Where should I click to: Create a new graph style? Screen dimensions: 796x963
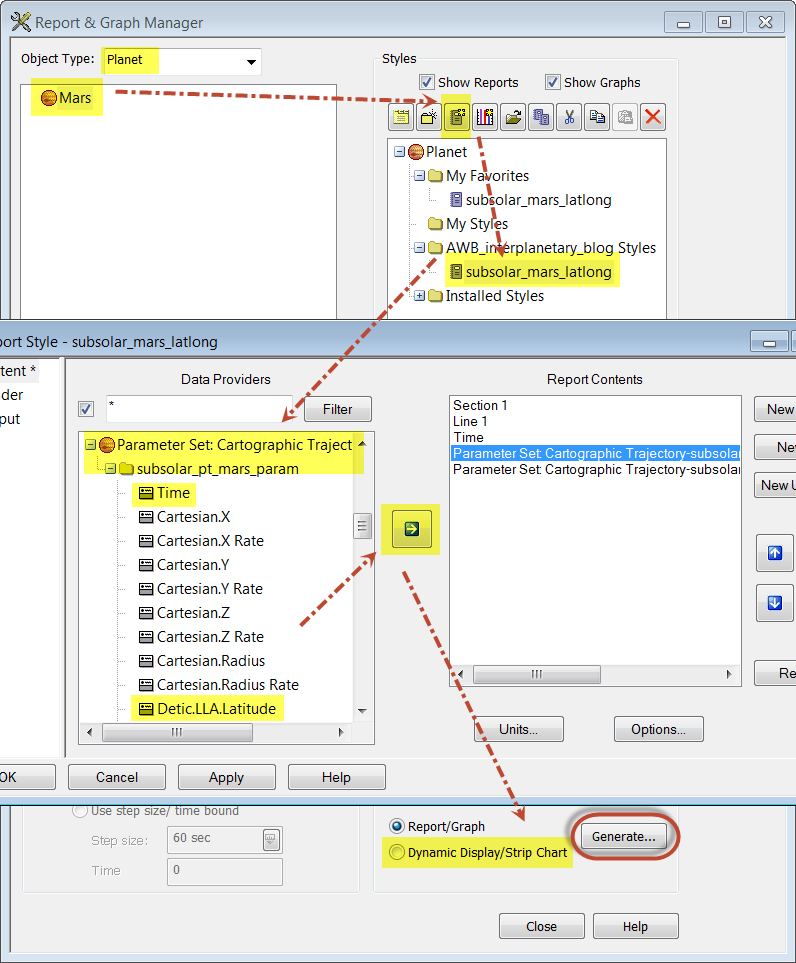coord(485,117)
